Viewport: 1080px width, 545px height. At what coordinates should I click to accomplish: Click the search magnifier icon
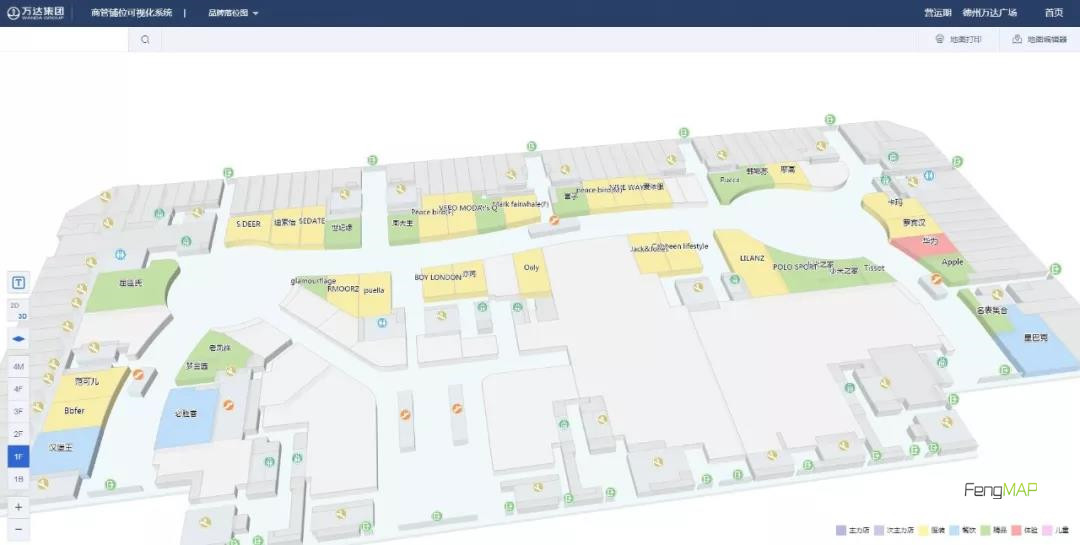click(145, 40)
